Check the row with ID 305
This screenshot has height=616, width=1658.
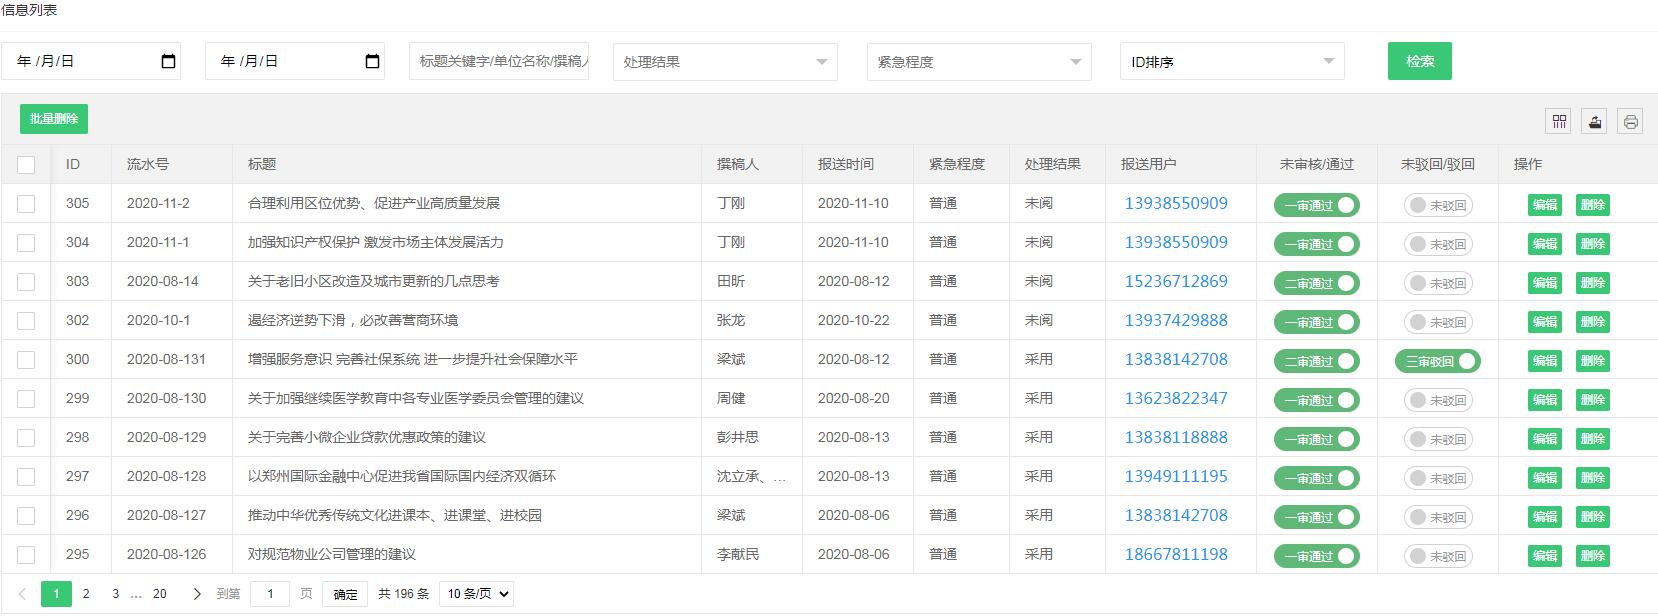click(26, 204)
